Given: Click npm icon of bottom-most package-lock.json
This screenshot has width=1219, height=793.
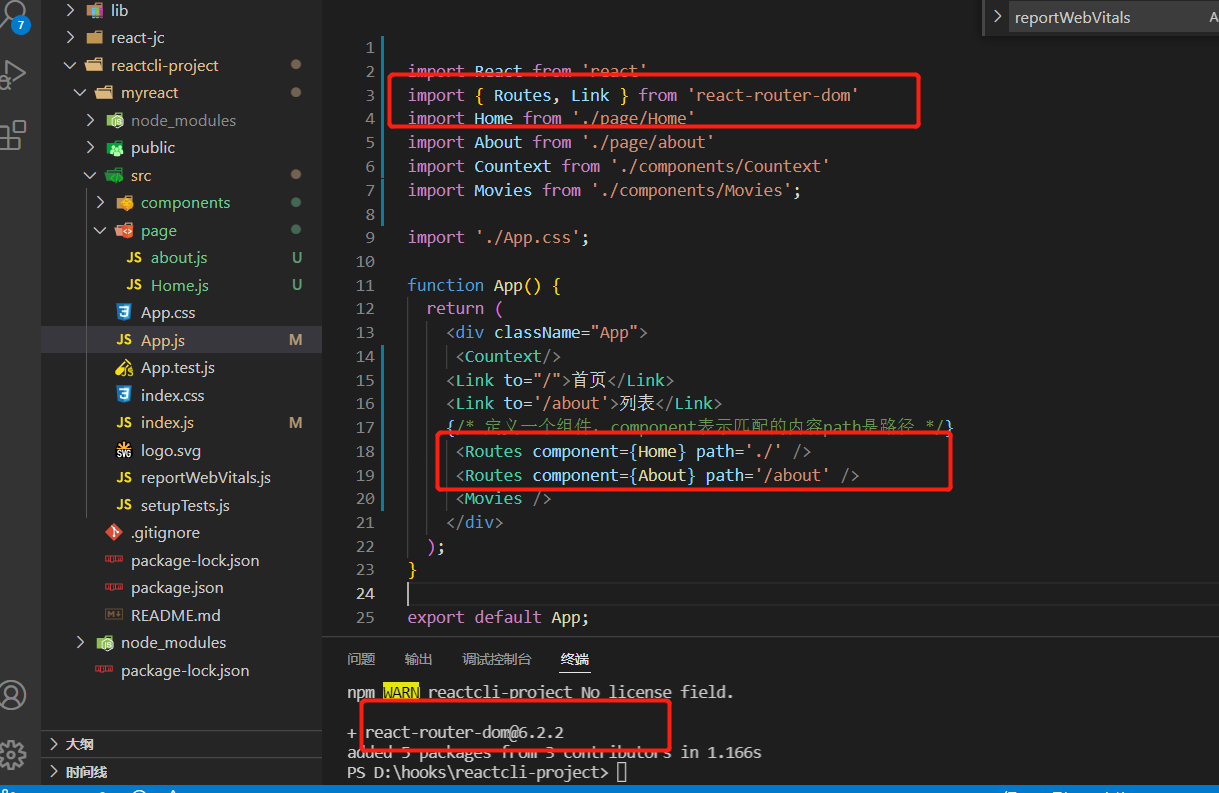Looking at the screenshot, I should click(x=104, y=670).
